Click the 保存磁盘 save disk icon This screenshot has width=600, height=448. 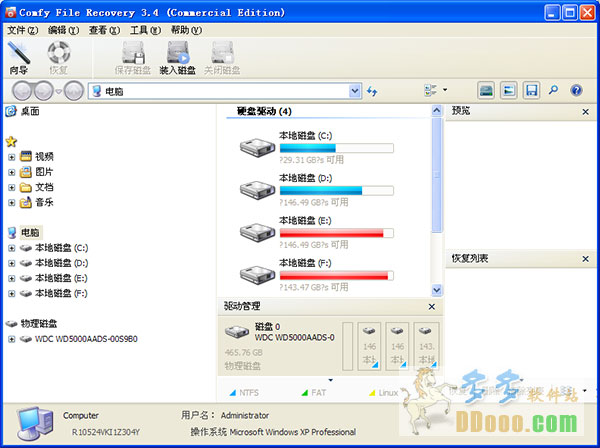(133, 58)
